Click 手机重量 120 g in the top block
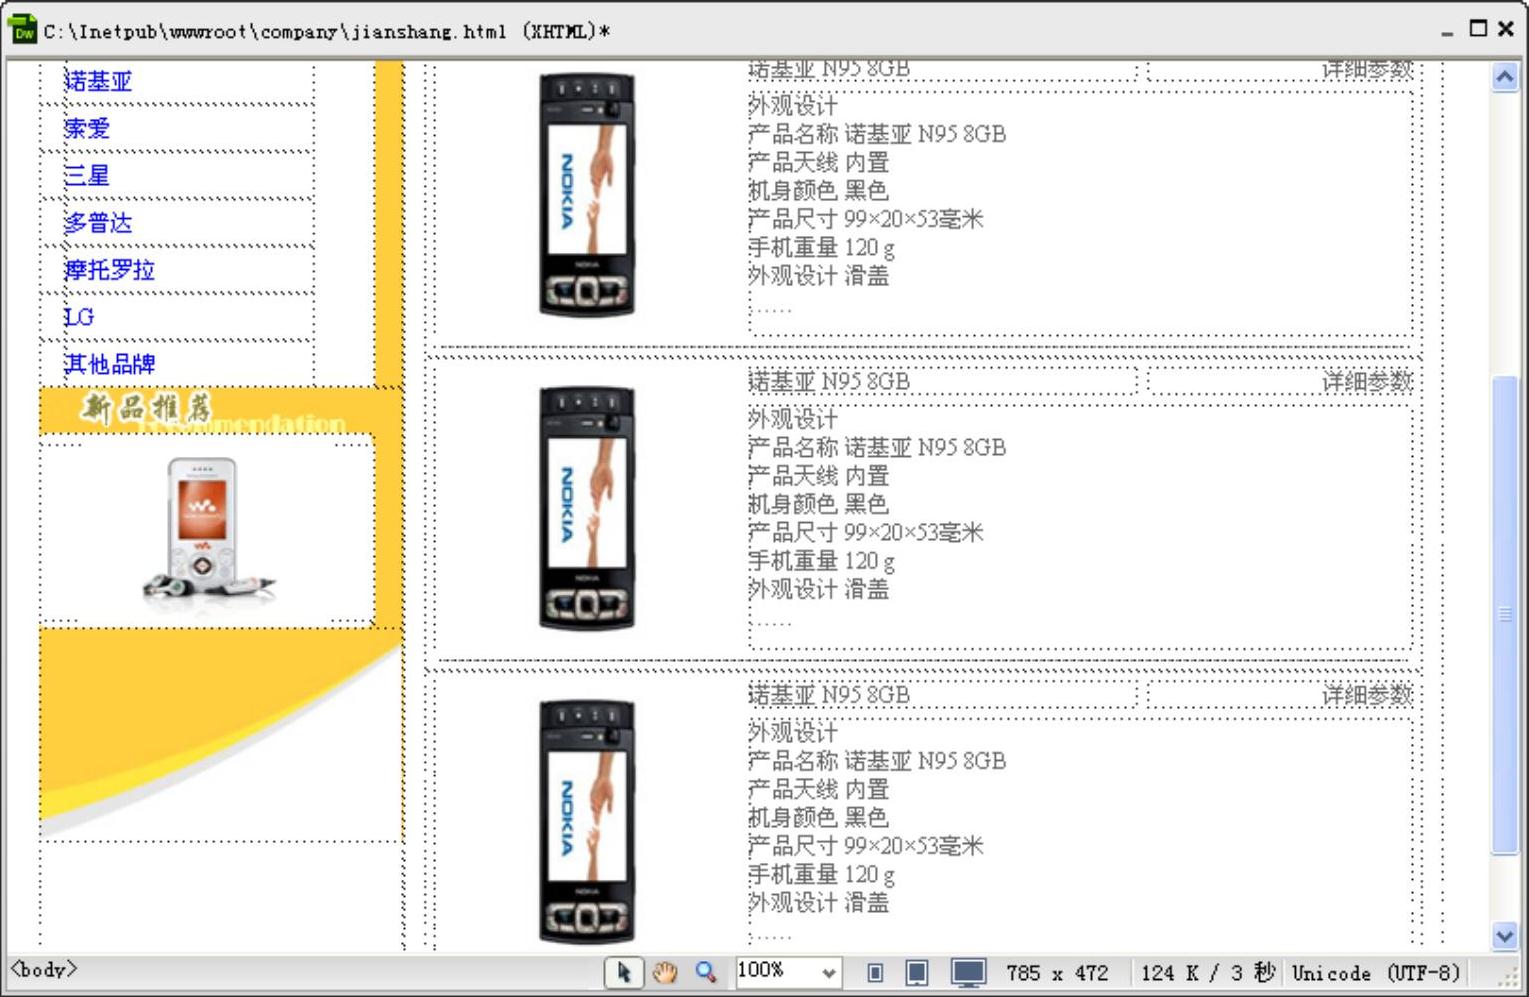Viewport: 1529px width, 997px height. 821,247
